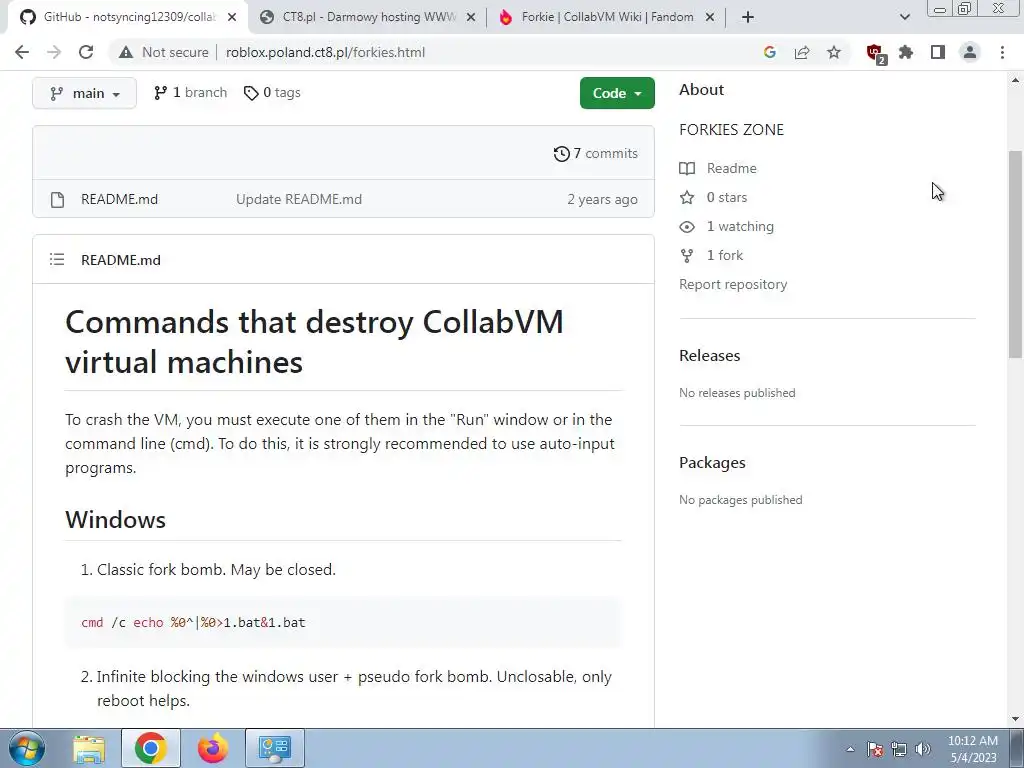
Task: Open the README outline list icon
Action: click(x=57, y=259)
